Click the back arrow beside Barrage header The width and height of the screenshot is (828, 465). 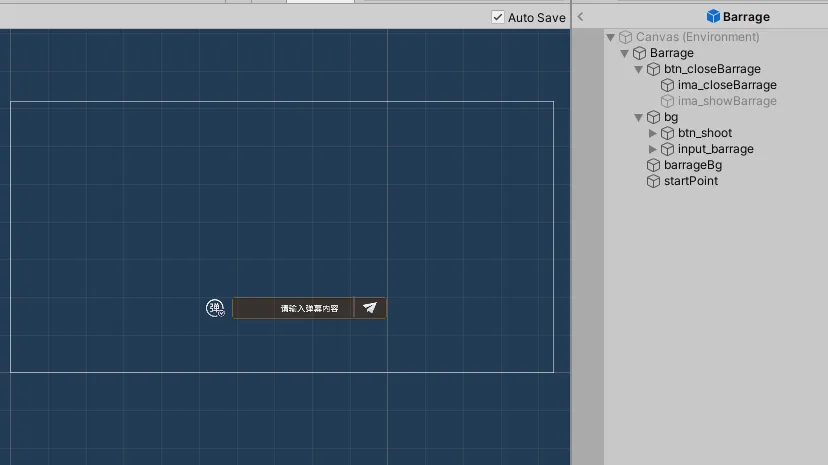pos(580,16)
